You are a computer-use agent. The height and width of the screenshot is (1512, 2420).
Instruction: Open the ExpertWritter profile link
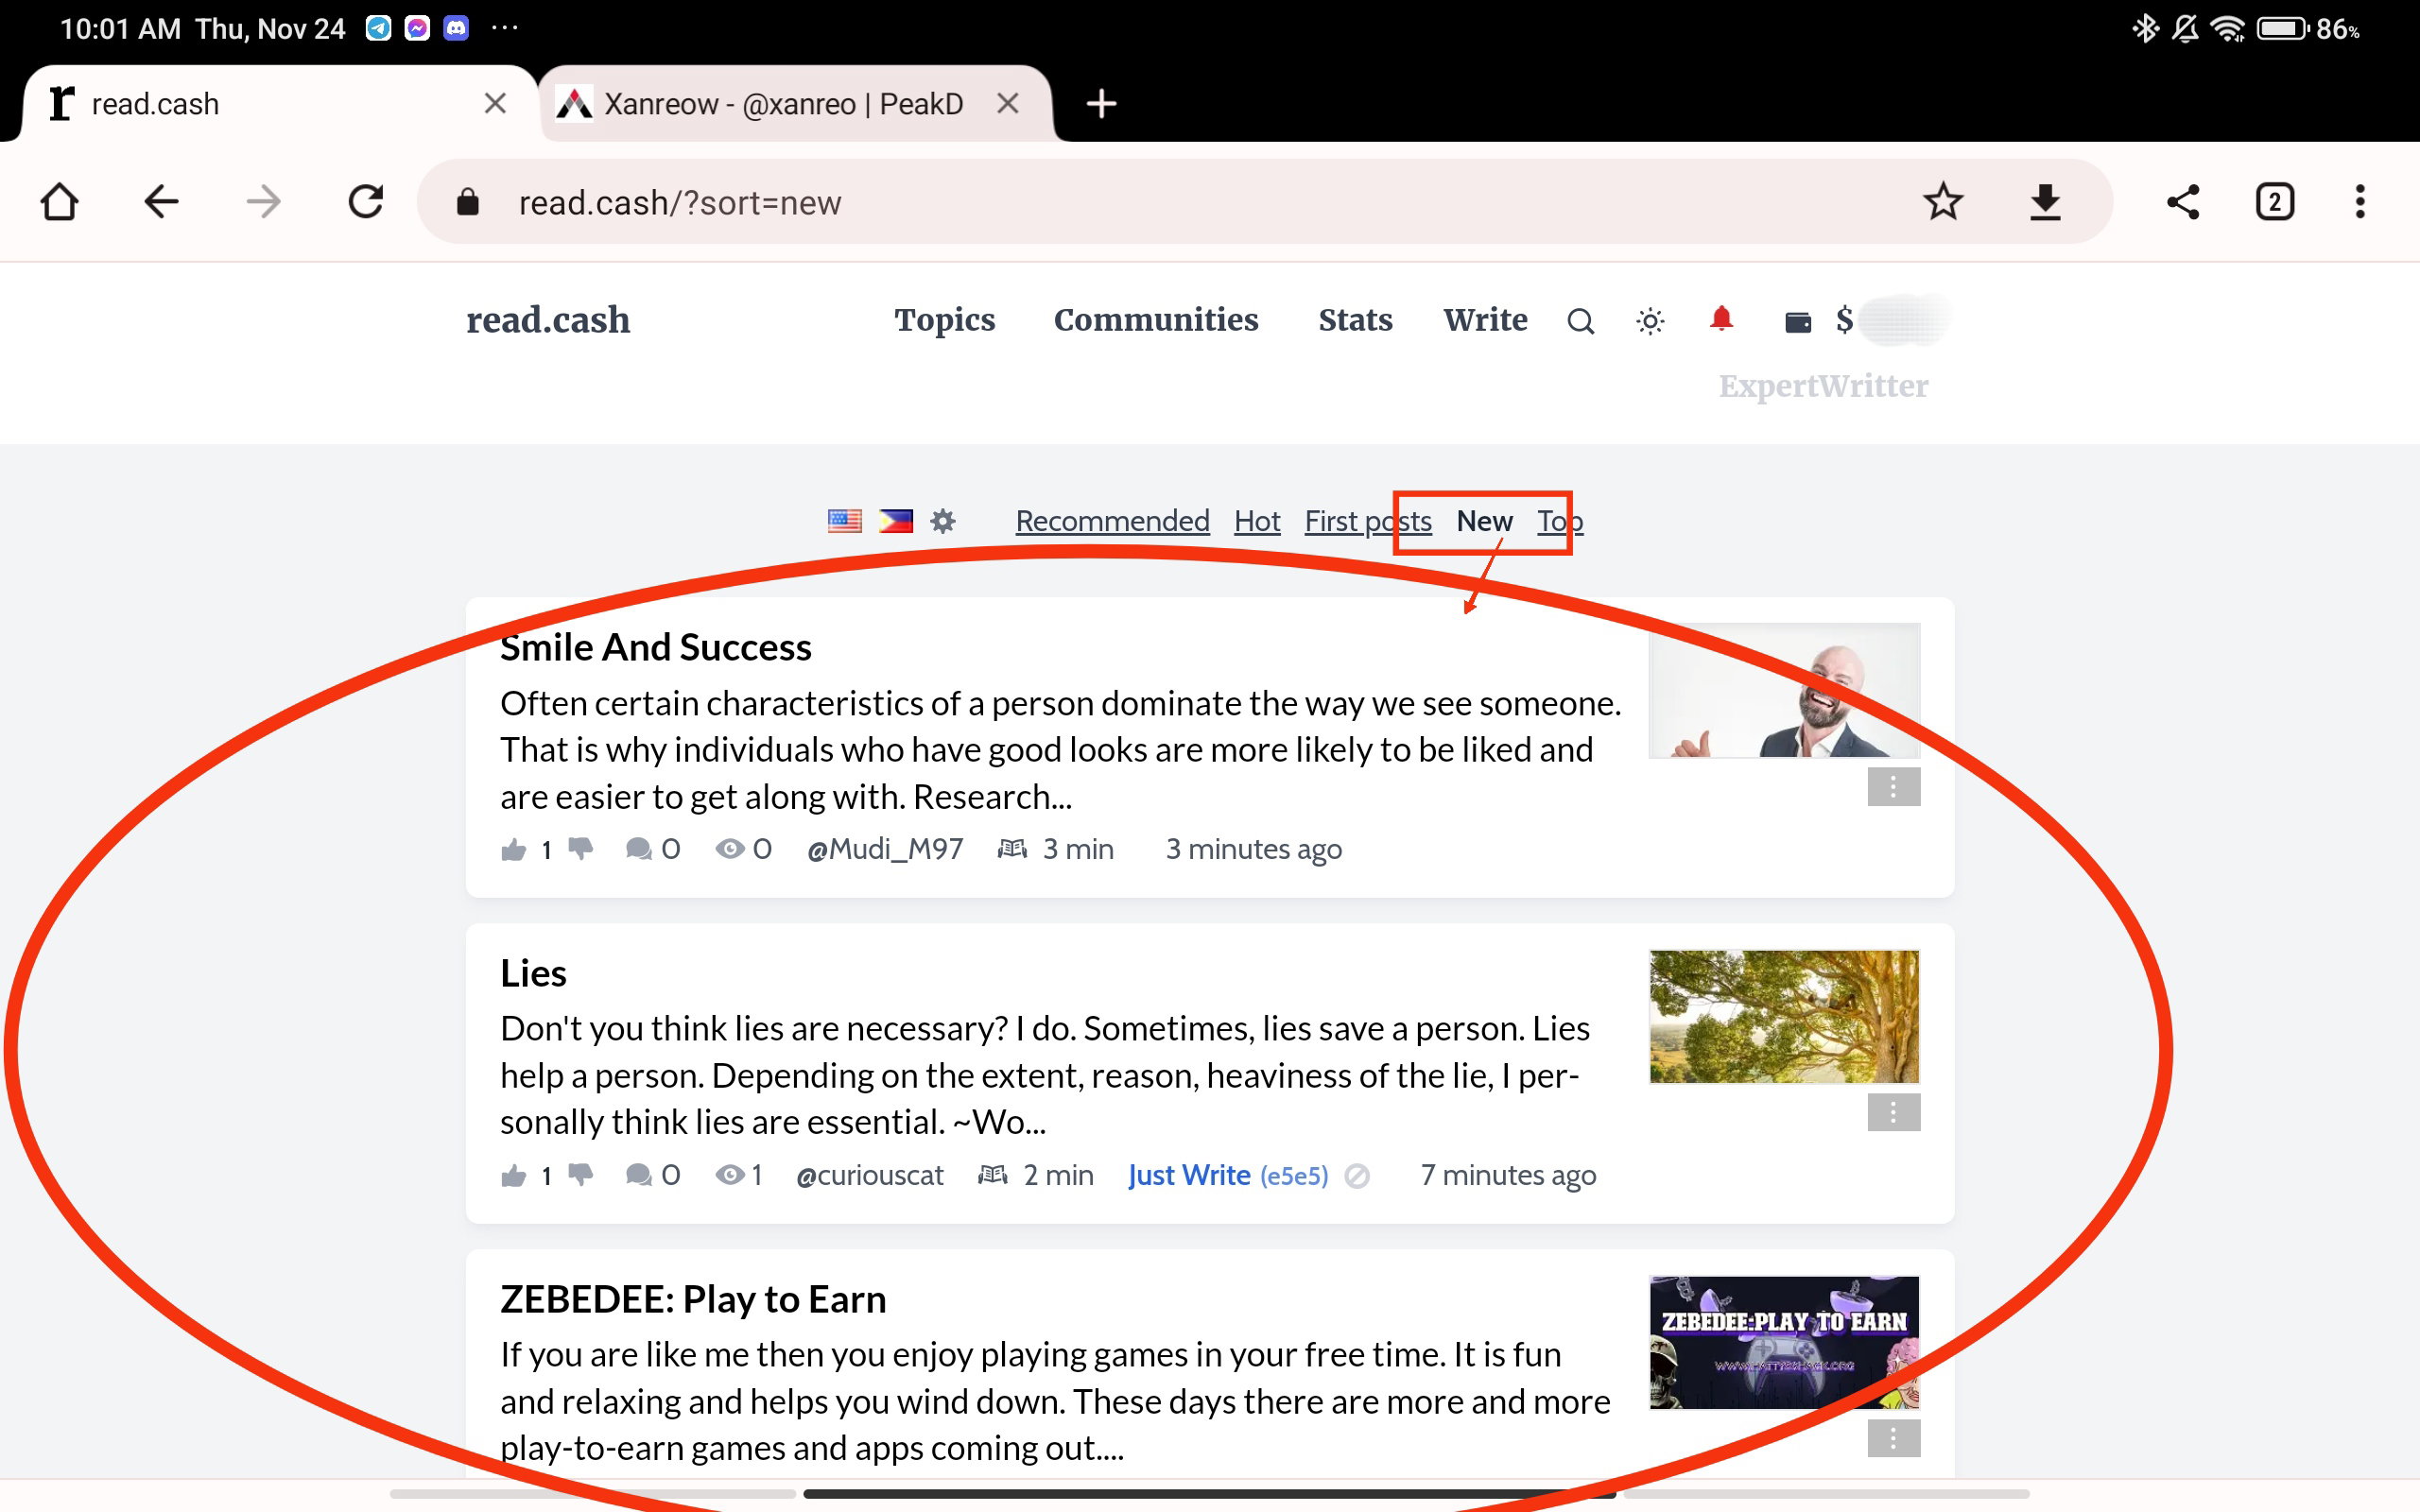pos(1823,386)
